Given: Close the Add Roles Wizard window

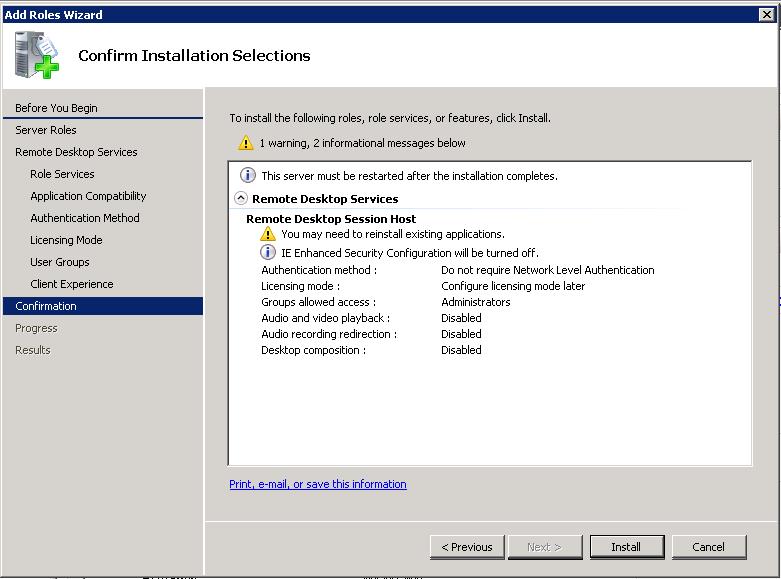Looking at the screenshot, I should [x=767, y=14].
